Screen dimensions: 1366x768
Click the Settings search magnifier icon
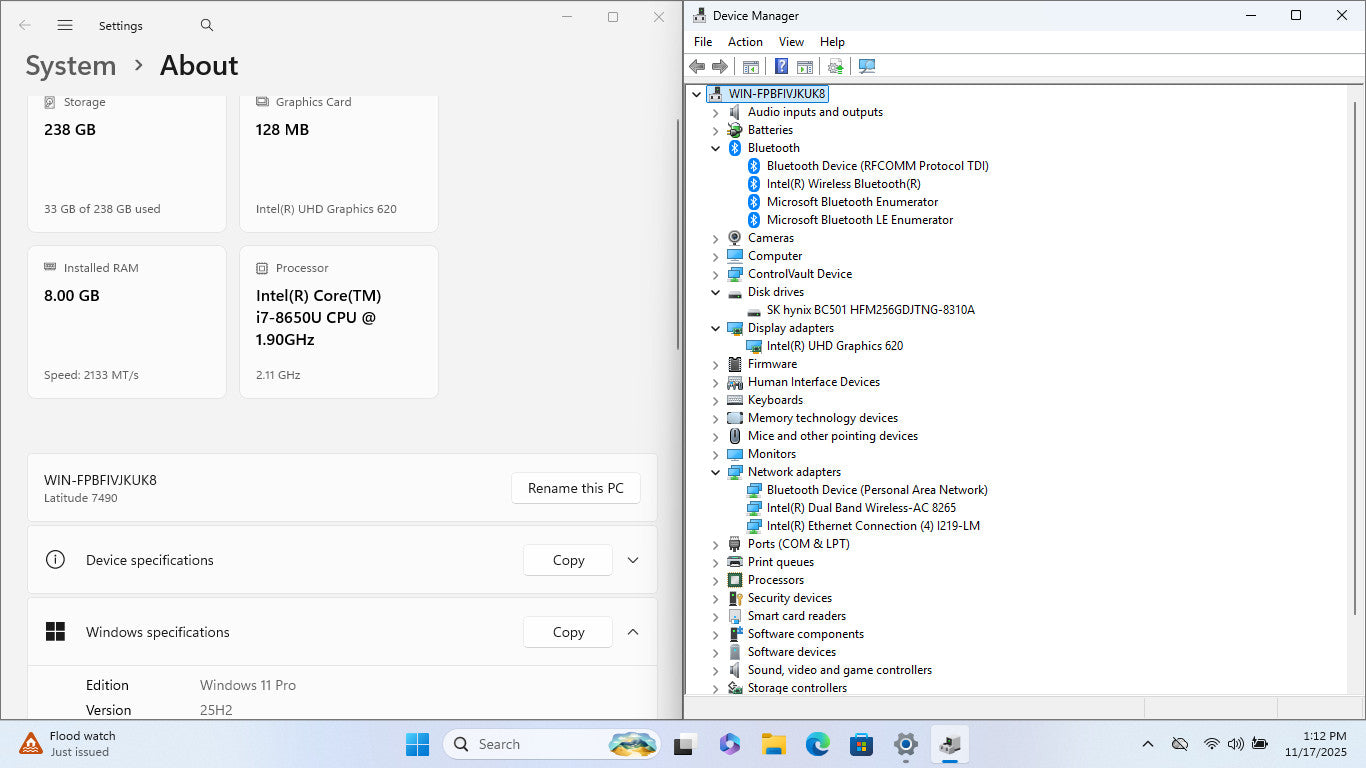coord(207,25)
